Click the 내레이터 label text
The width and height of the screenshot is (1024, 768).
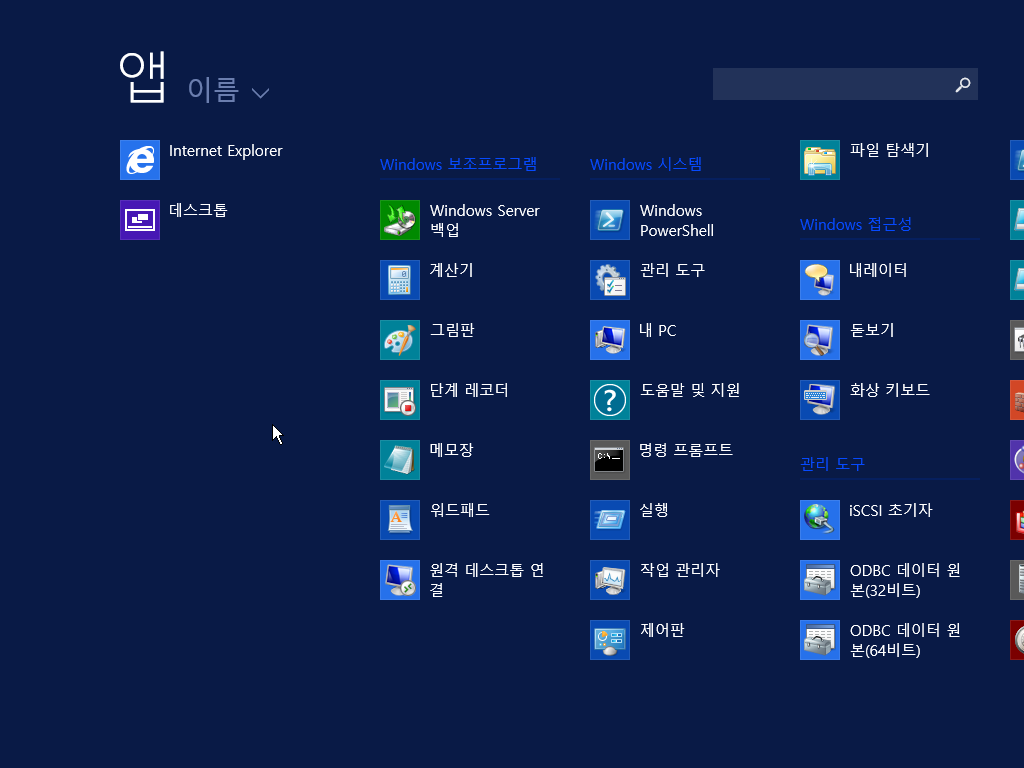click(x=878, y=270)
